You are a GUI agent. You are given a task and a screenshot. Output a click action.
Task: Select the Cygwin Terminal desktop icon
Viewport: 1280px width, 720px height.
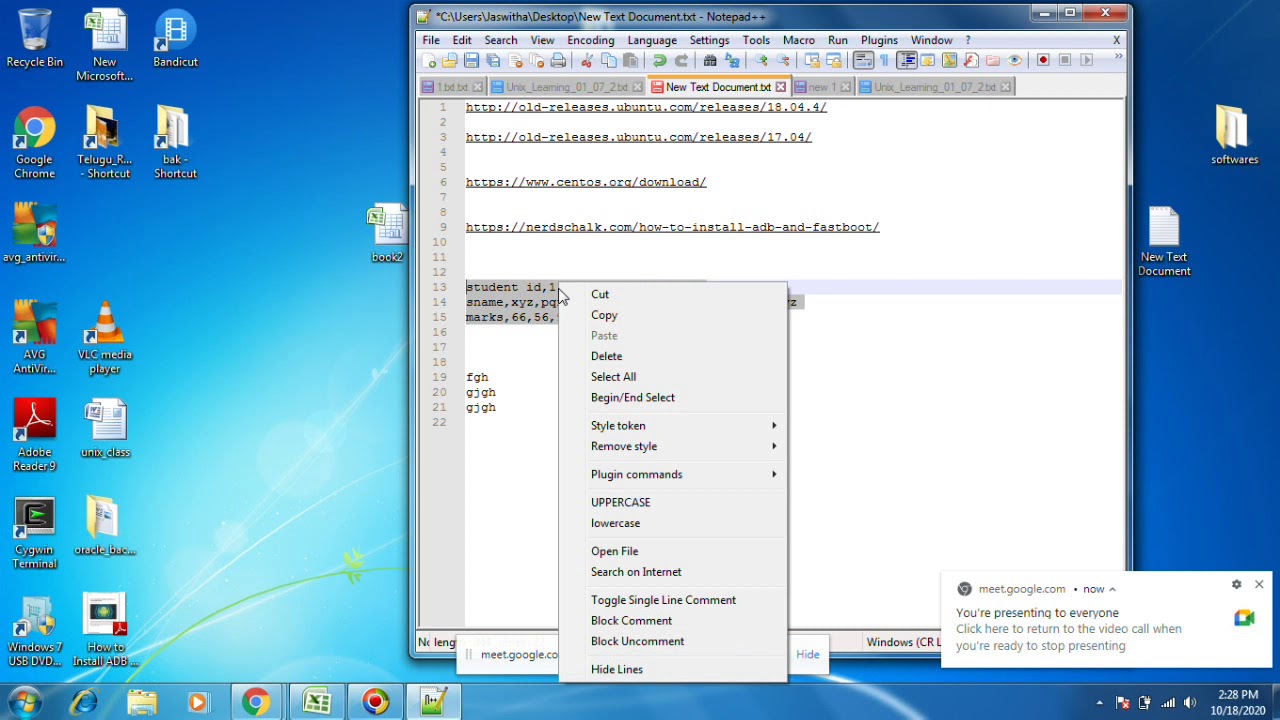point(35,535)
